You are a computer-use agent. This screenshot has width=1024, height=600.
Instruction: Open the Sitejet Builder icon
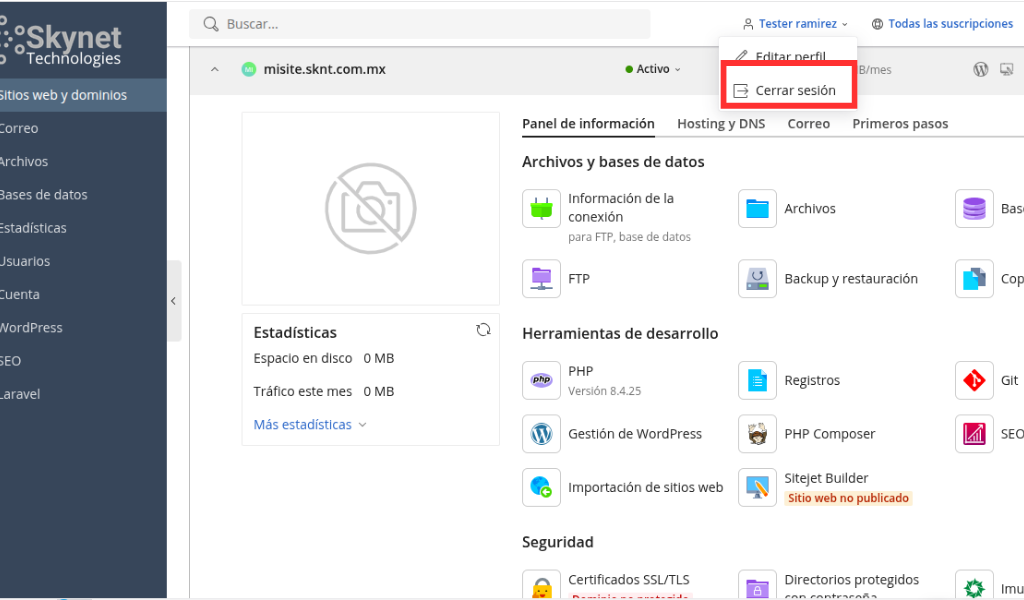click(x=757, y=487)
